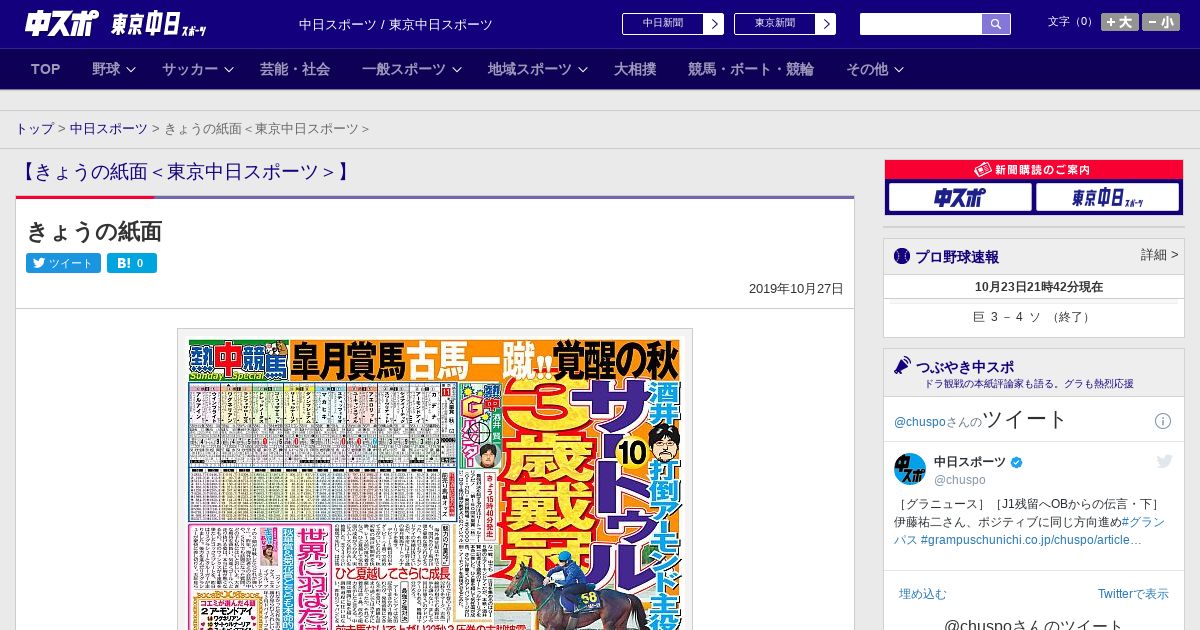The image size is (1200, 630).
Task: Click the 中日スポーツ Twitter avatar
Action: pos(910,469)
